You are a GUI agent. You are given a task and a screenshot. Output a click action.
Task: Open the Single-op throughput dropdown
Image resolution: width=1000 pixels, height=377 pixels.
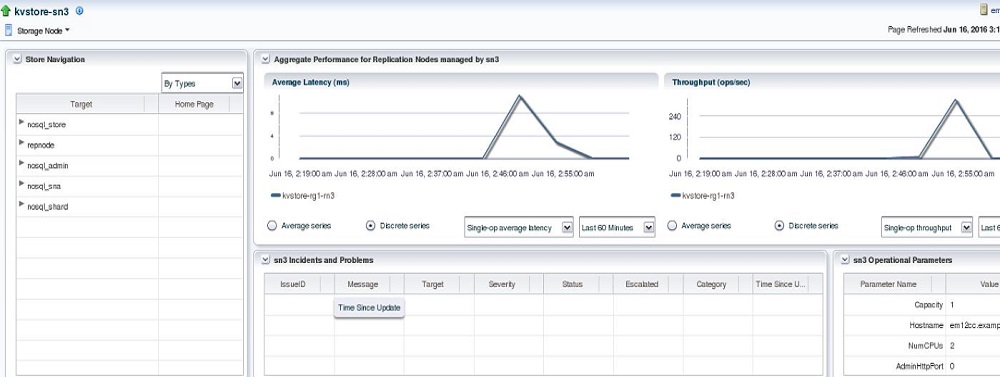pyautogui.click(x=927, y=227)
